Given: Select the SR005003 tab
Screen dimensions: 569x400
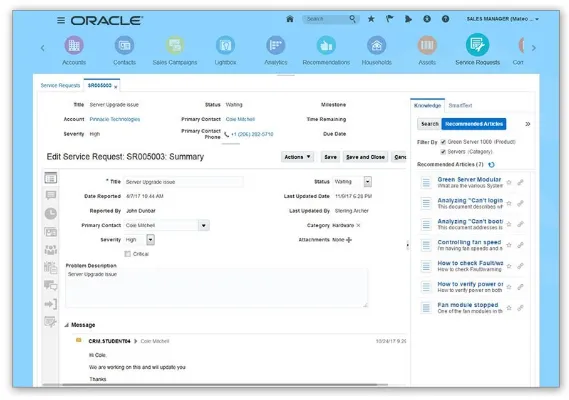Looking at the screenshot, I should point(99,86).
